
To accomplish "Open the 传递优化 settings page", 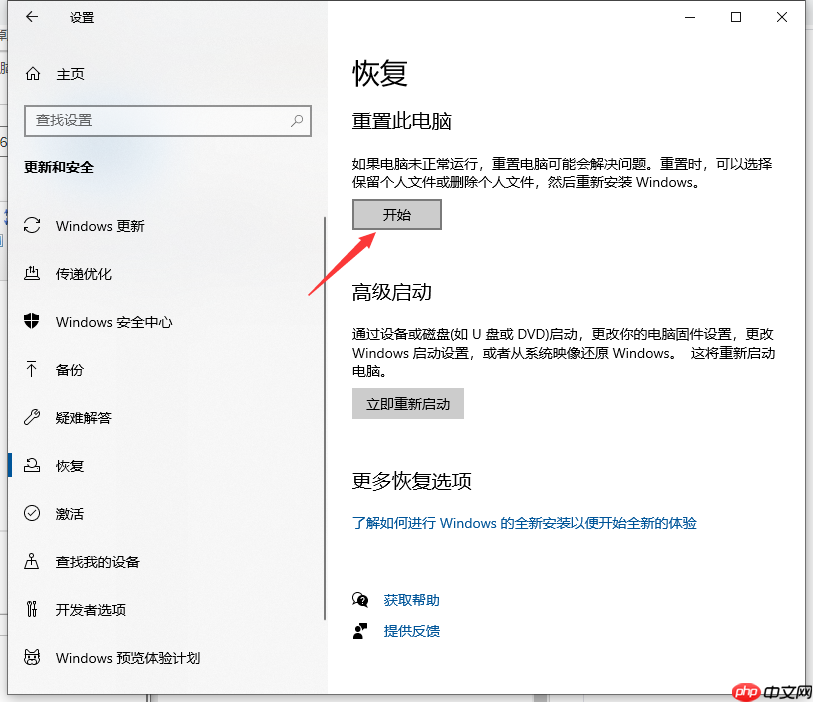I will click(166, 273).
